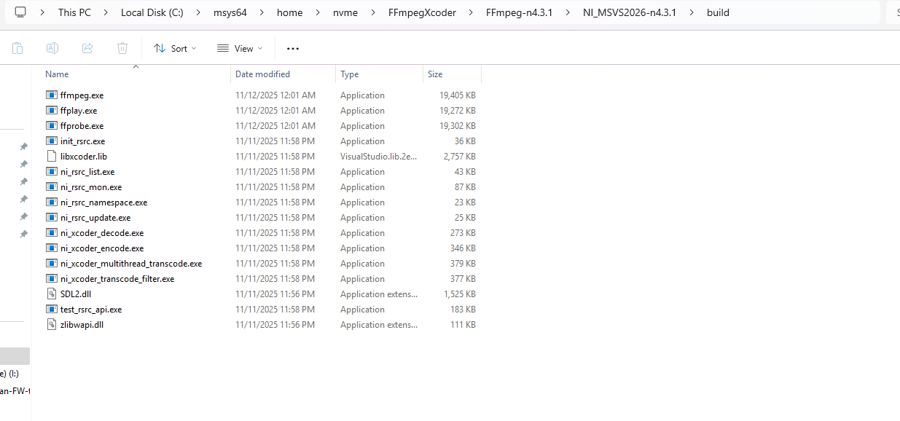Go to FFmpegXcoder folder breadcrumb

[422, 12]
